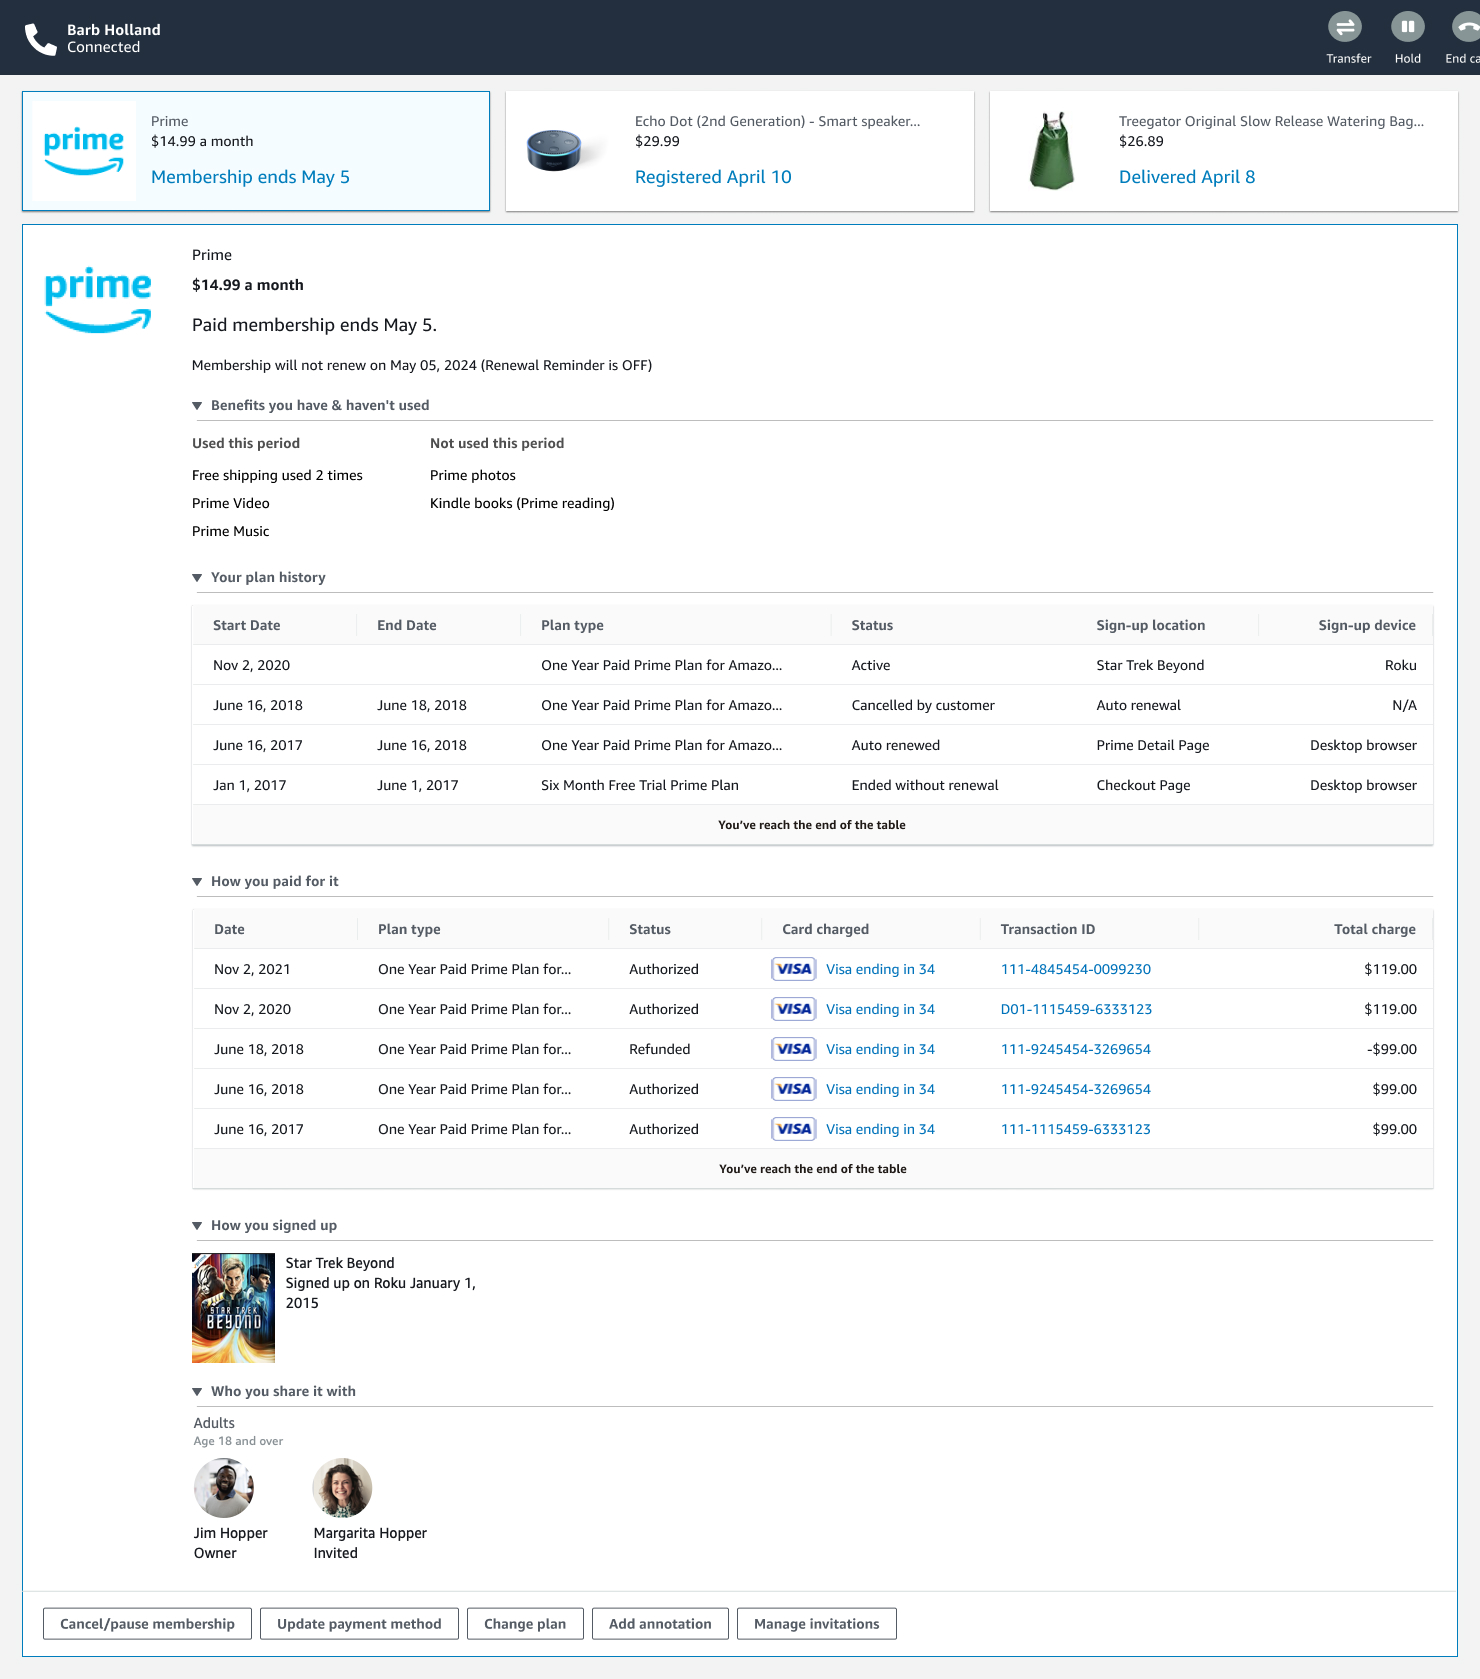
Task: Click the Treegator watering bag image
Action: point(1051,151)
